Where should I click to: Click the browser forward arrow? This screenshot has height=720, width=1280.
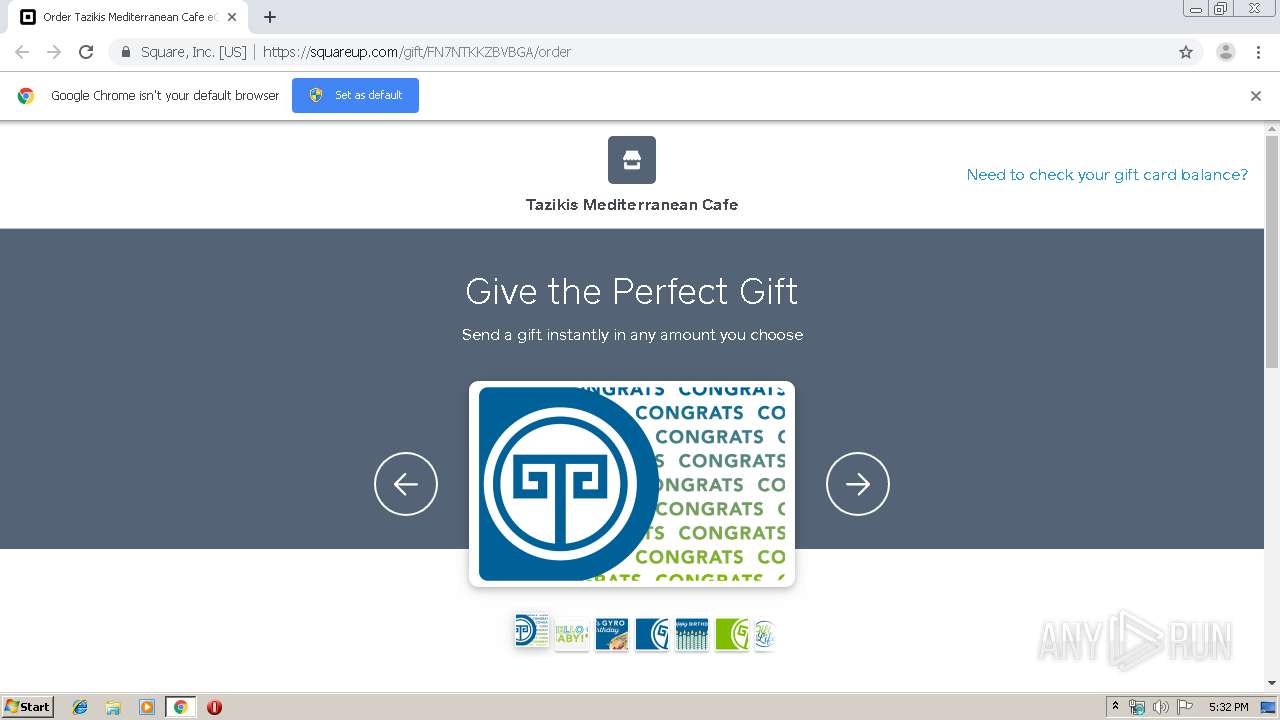pos(54,52)
